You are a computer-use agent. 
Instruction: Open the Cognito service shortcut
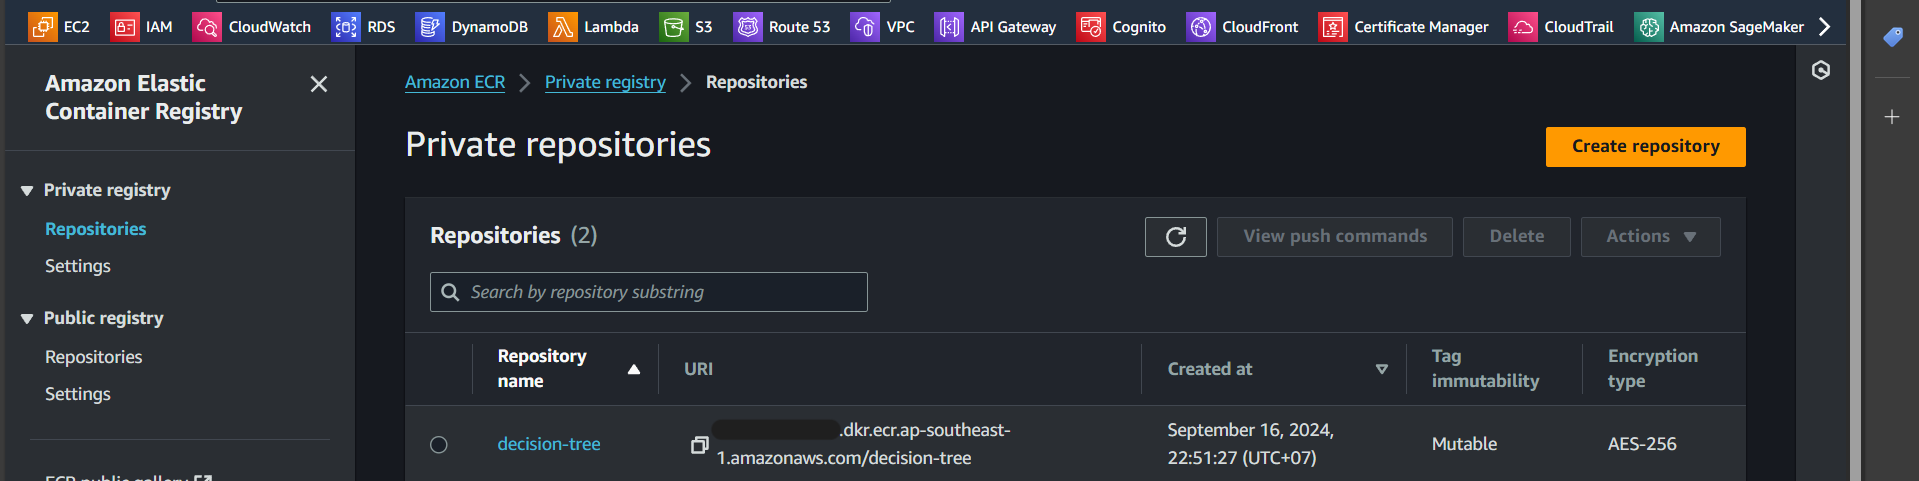click(1122, 27)
